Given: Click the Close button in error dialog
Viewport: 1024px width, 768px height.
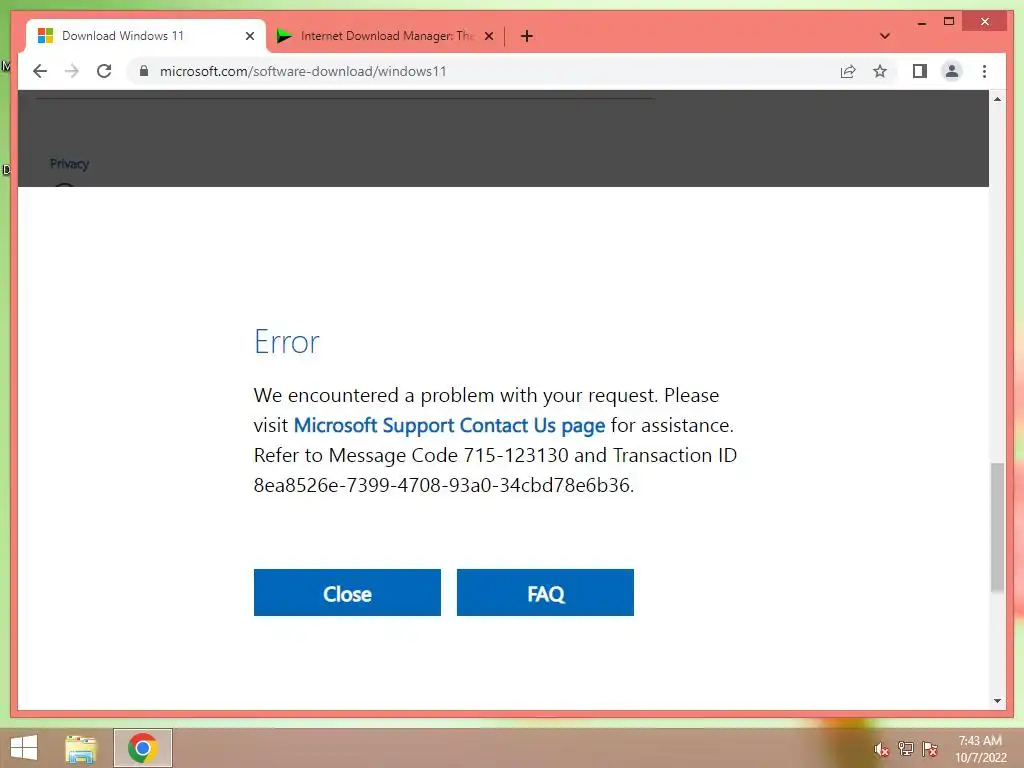Looking at the screenshot, I should [x=347, y=592].
